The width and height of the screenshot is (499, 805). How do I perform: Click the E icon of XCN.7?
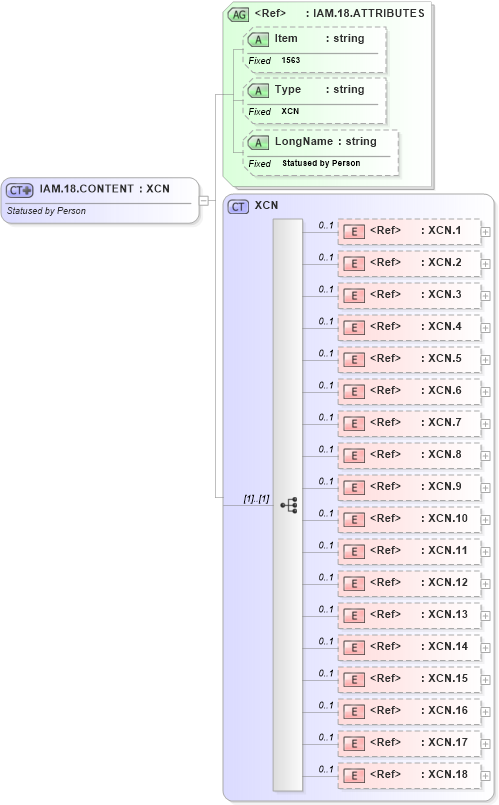click(x=354, y=424)
